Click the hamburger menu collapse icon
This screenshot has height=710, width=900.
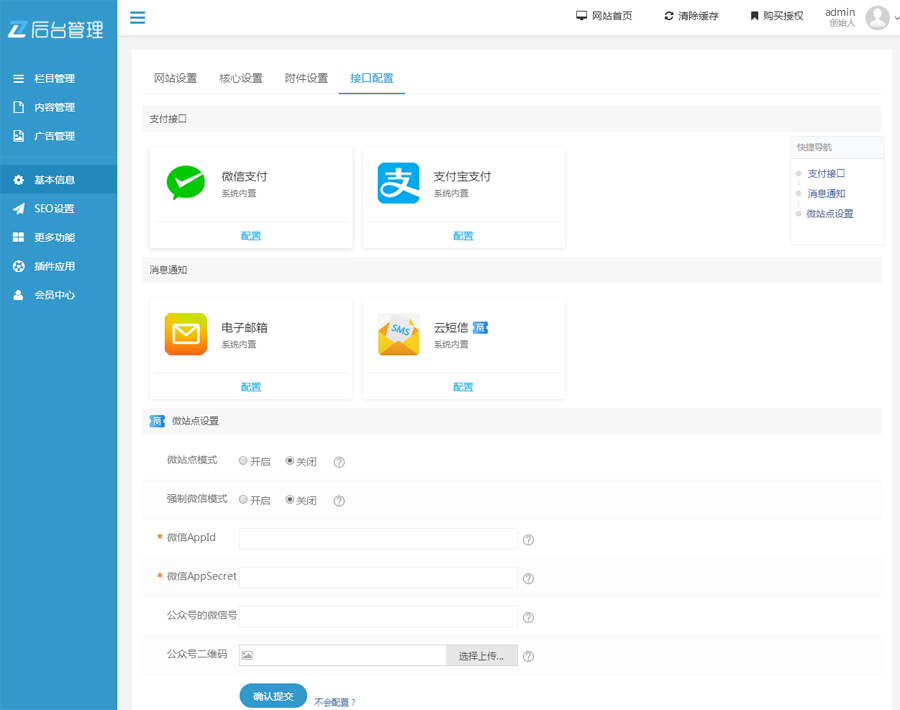tap(138, 17)
